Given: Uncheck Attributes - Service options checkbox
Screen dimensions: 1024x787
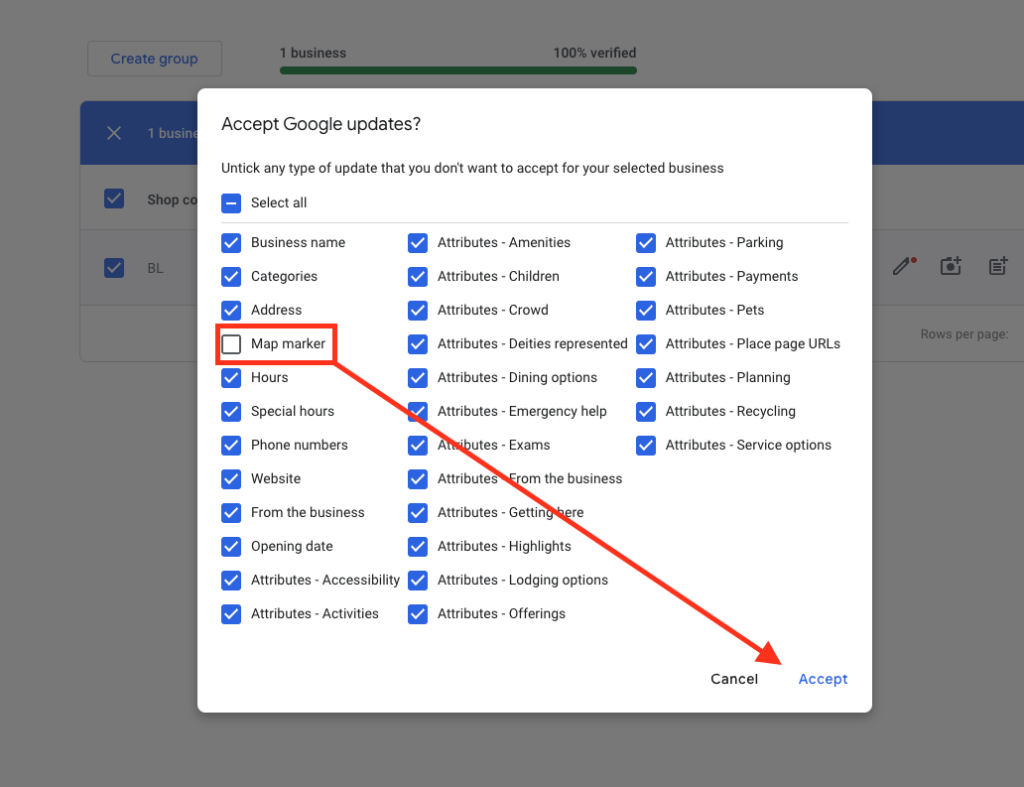Looking at the screenshot, I should 646,445.
